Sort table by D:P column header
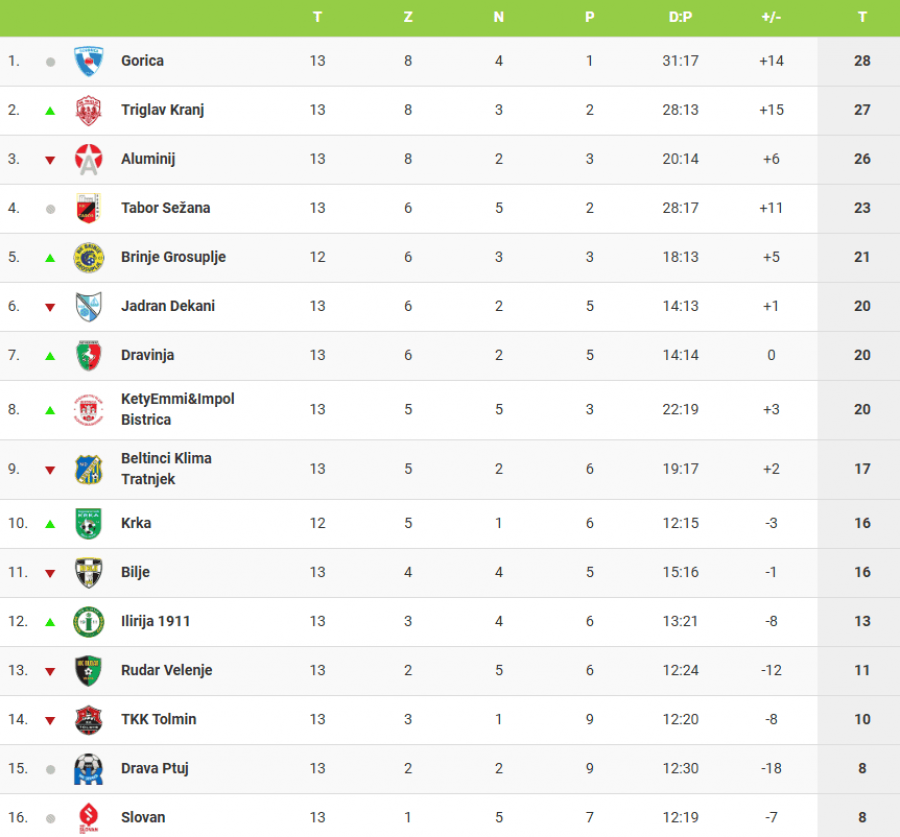The image size is (900, 837). coord(680,17)
